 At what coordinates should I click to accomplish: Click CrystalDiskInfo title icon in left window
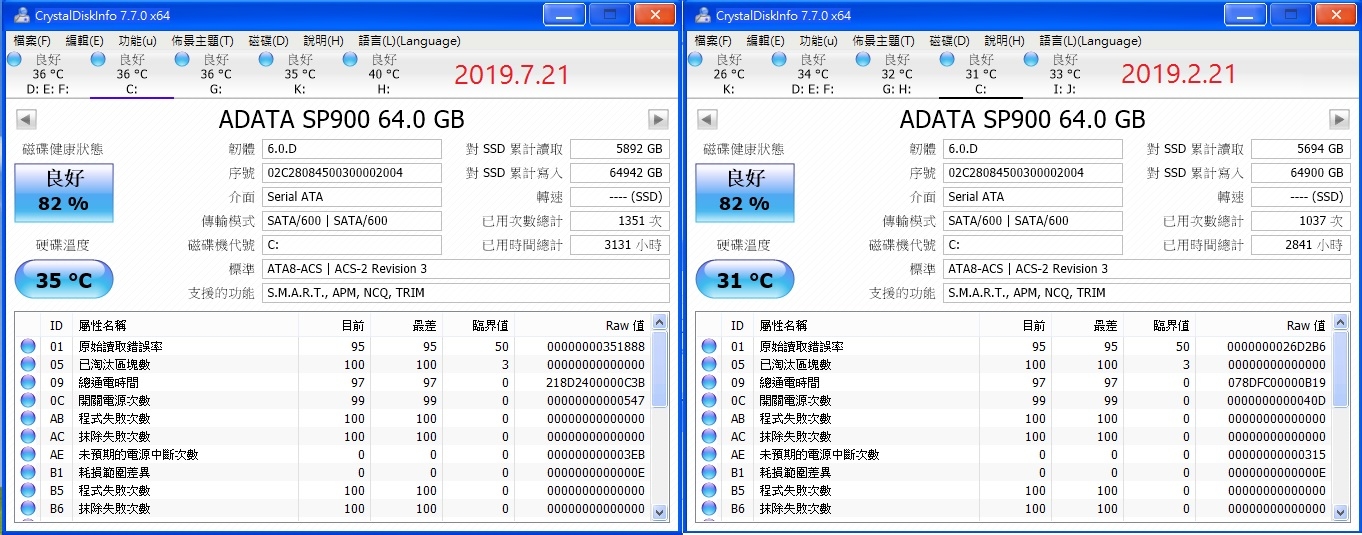[x=22, y=15]
